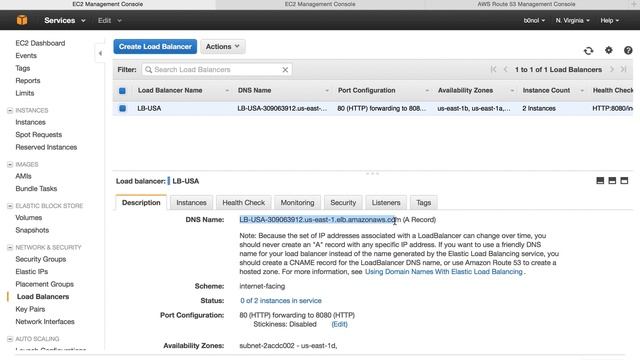Screen dimensions: 640x360
Task: Open Snapshots in sidebar
Action: tap(32, 230)
